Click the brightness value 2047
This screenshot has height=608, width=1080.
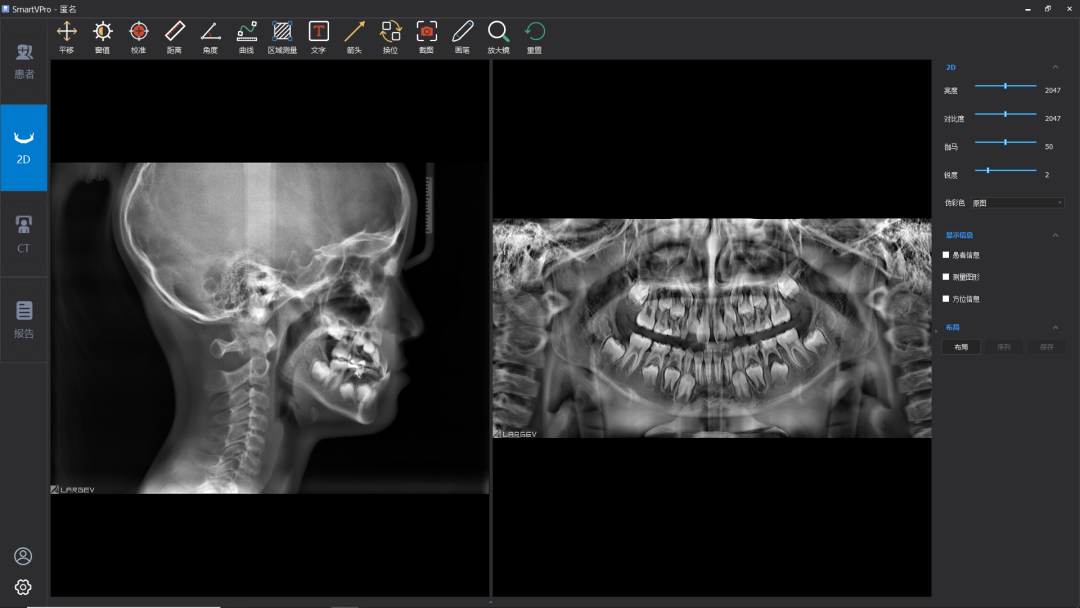tap(1052, 90)
